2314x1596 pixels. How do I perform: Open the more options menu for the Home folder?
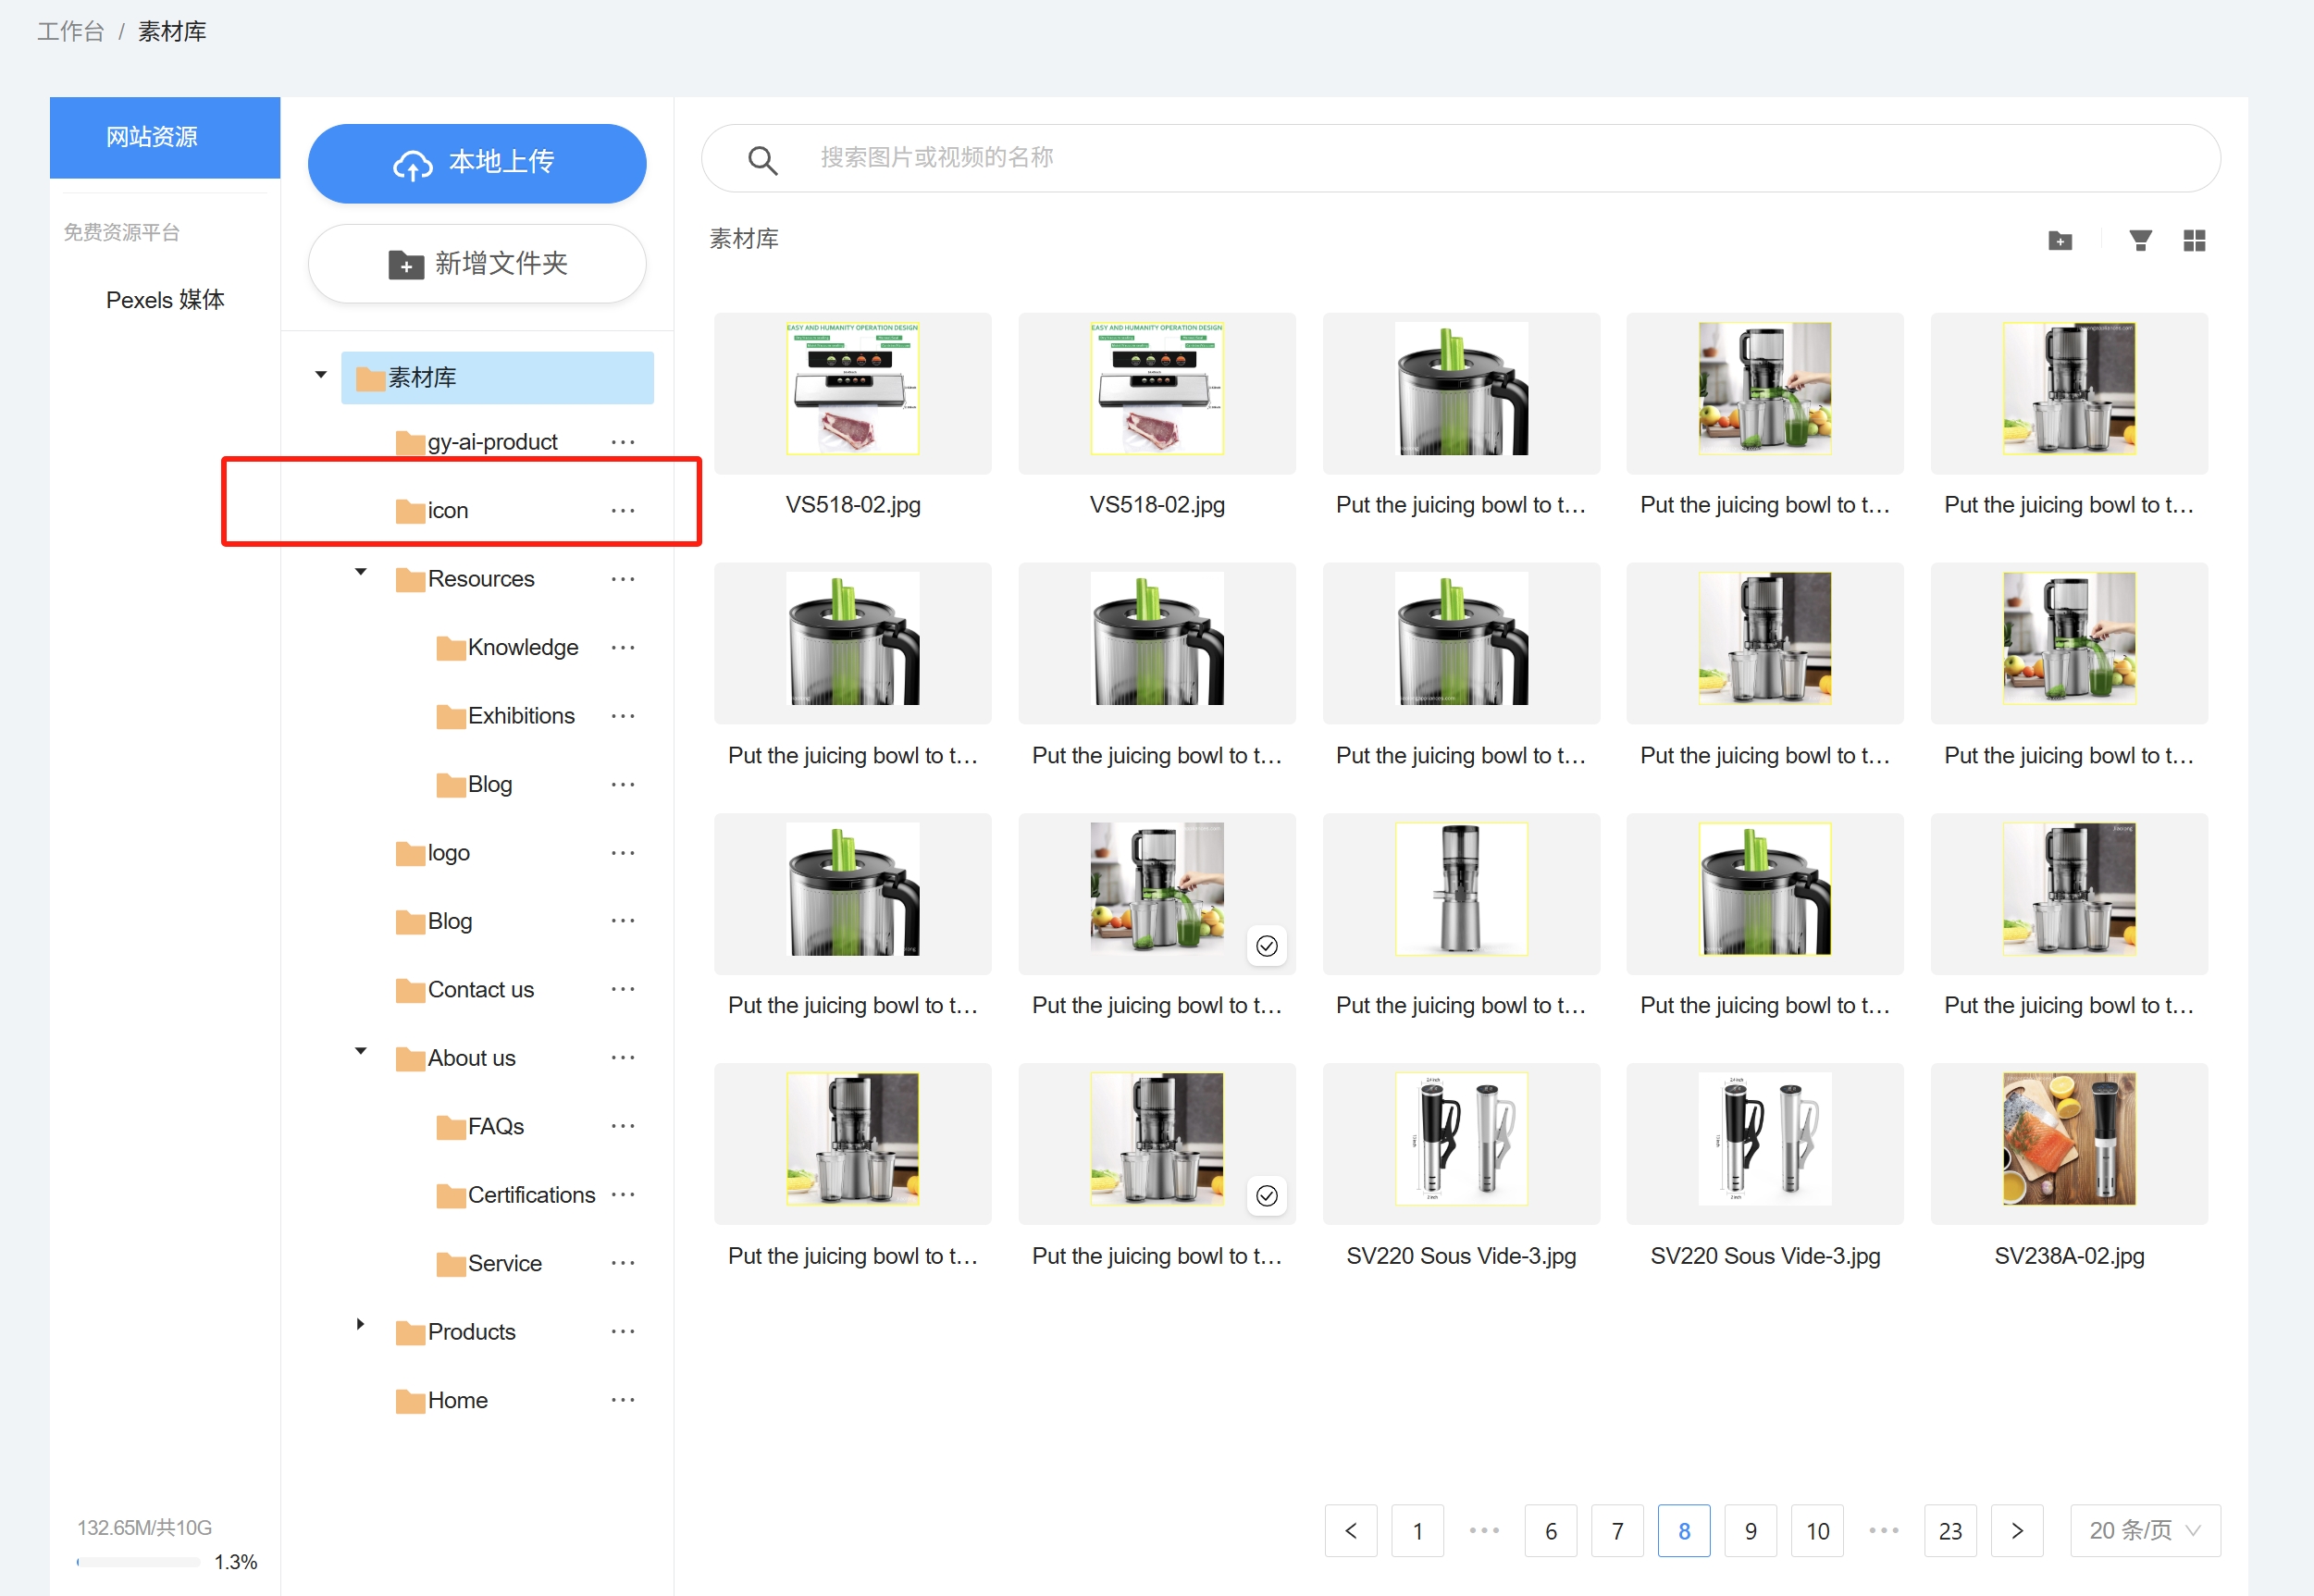622,1400
